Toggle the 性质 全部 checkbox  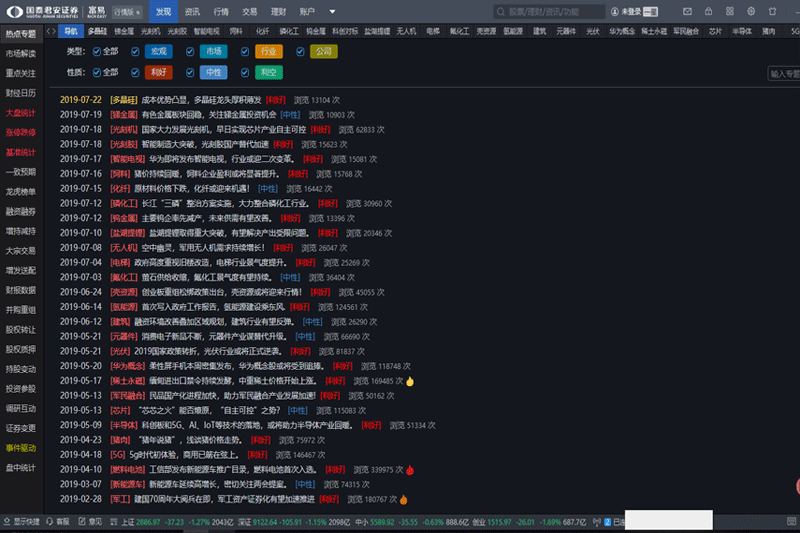pos(96,72)
